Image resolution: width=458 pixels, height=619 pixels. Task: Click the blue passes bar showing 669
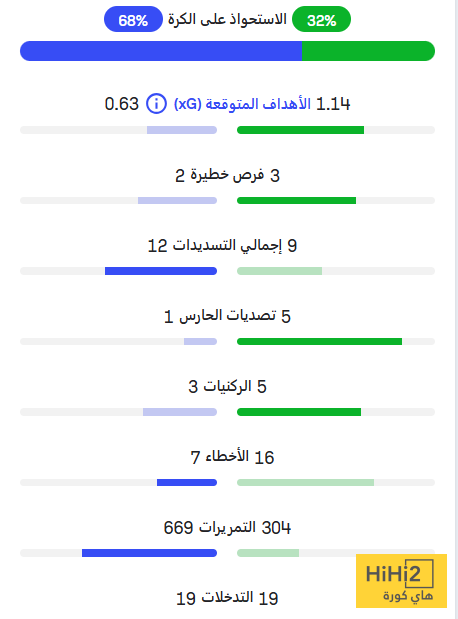tap(149, 553)
